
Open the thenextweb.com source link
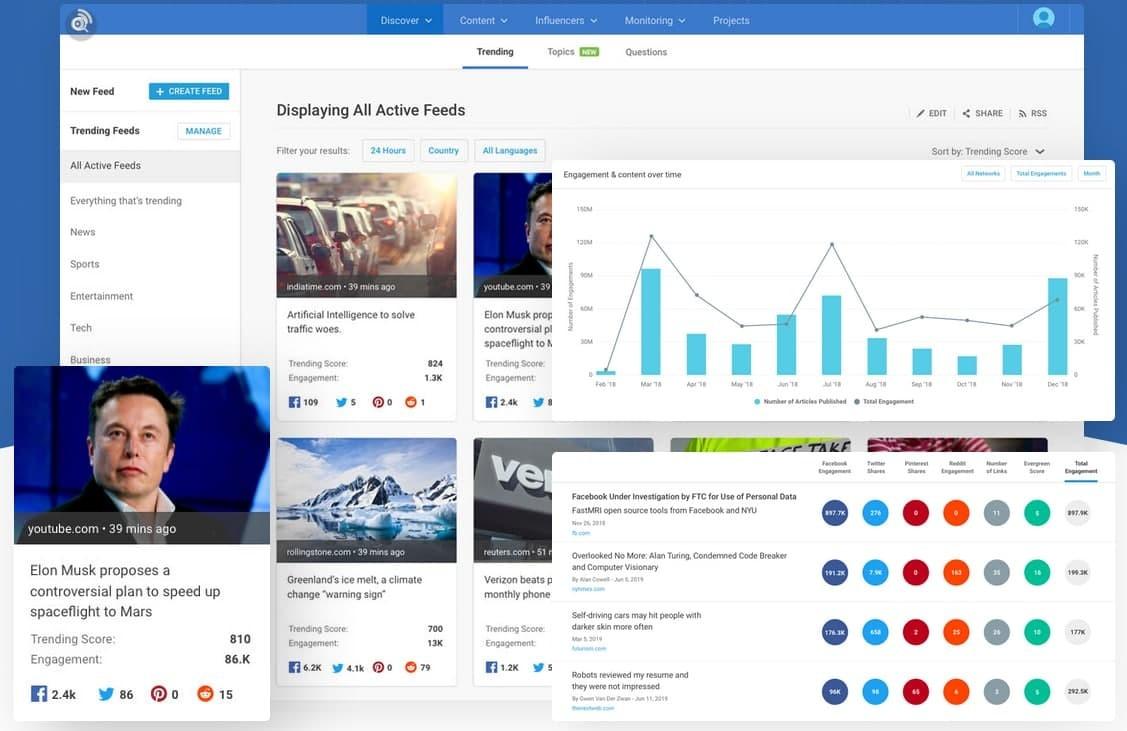[593, 708]
